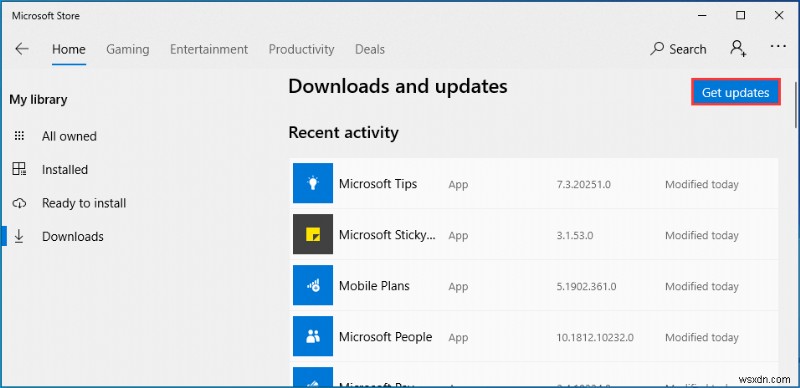Open the Mobile Plans entry name
This screenshot has width=800, height=388.
(x=374, y=285)
